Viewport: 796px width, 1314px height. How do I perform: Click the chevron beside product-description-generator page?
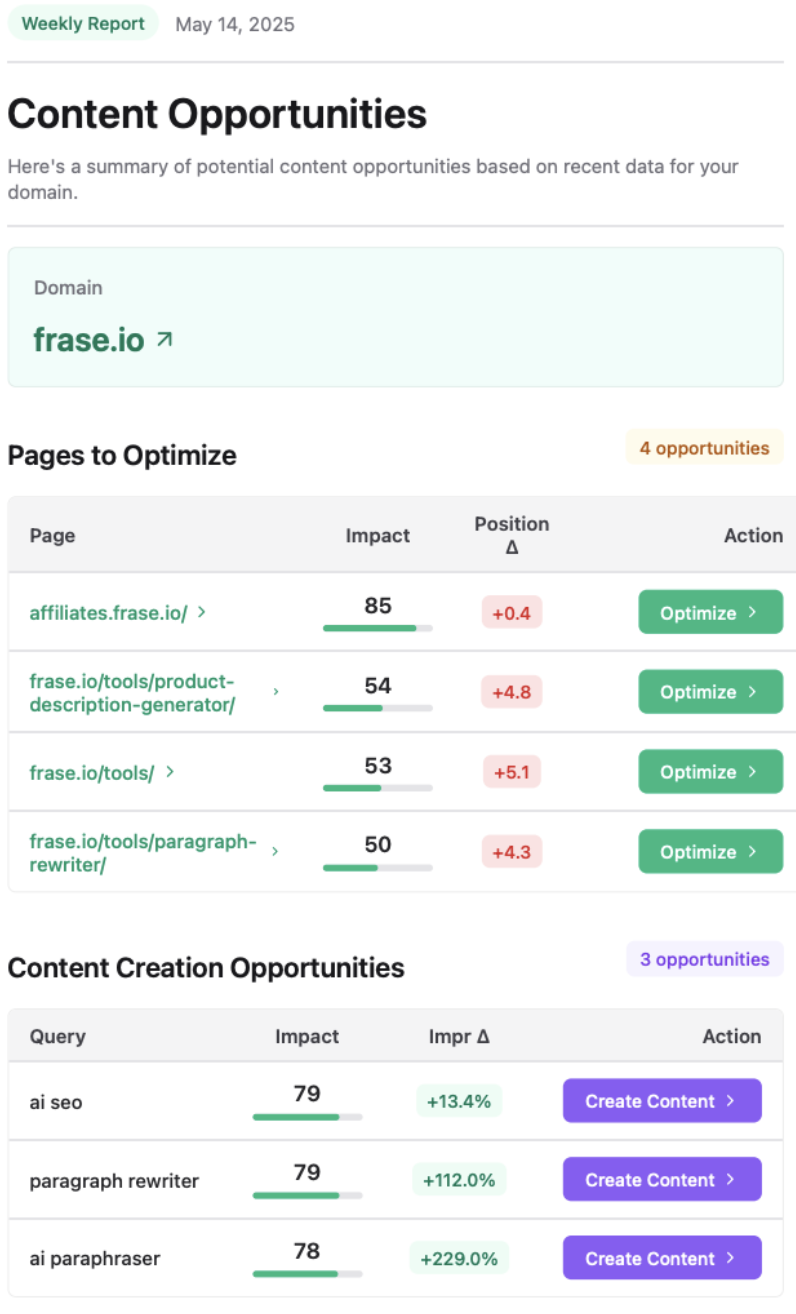(276, 692)
